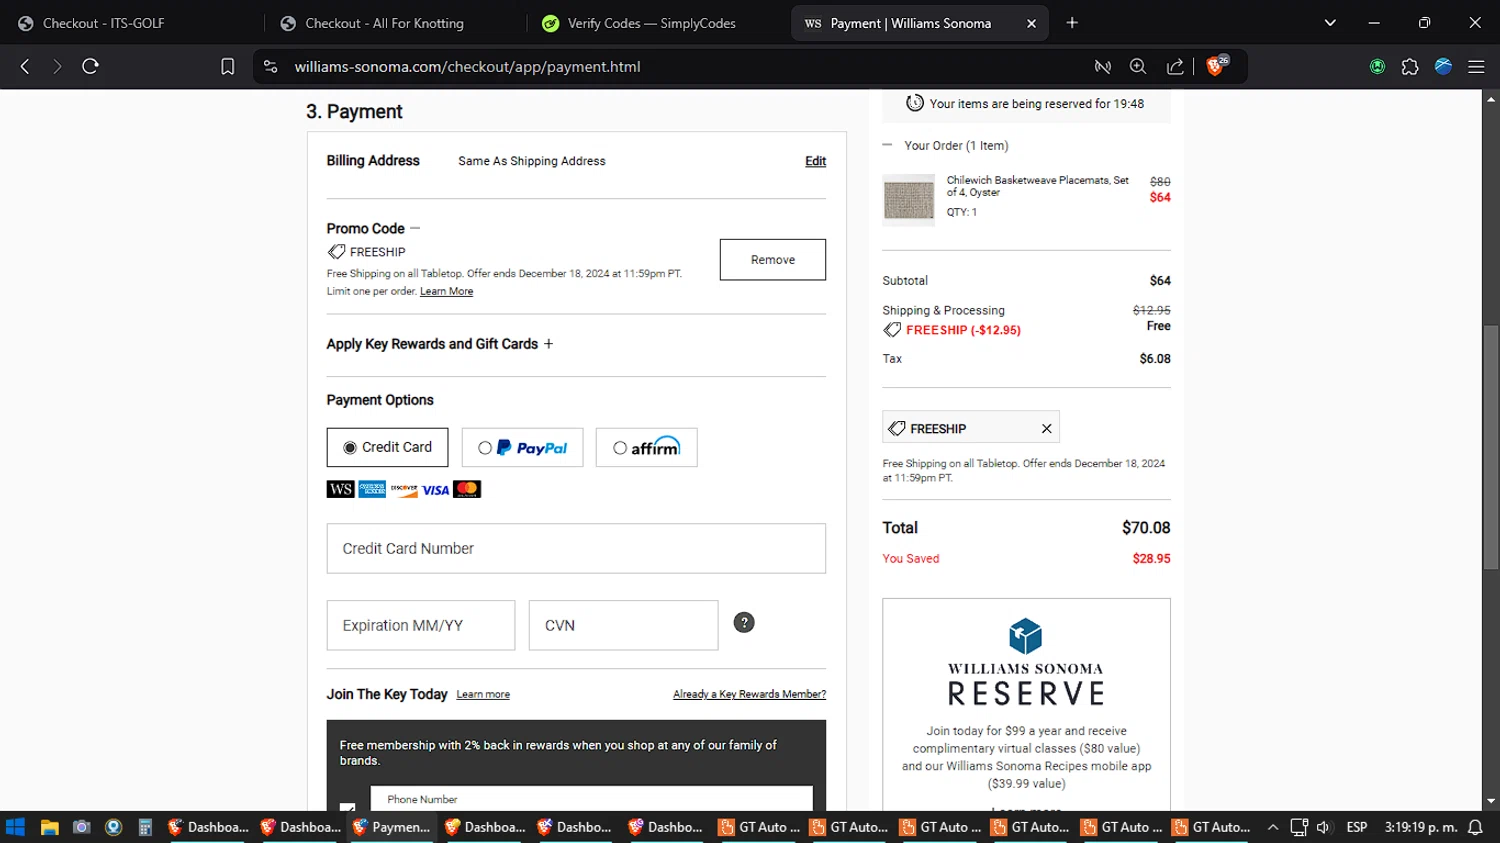Open a new browser tab
This screenshot has width=1500, height=843.
tap(1072, 23)
